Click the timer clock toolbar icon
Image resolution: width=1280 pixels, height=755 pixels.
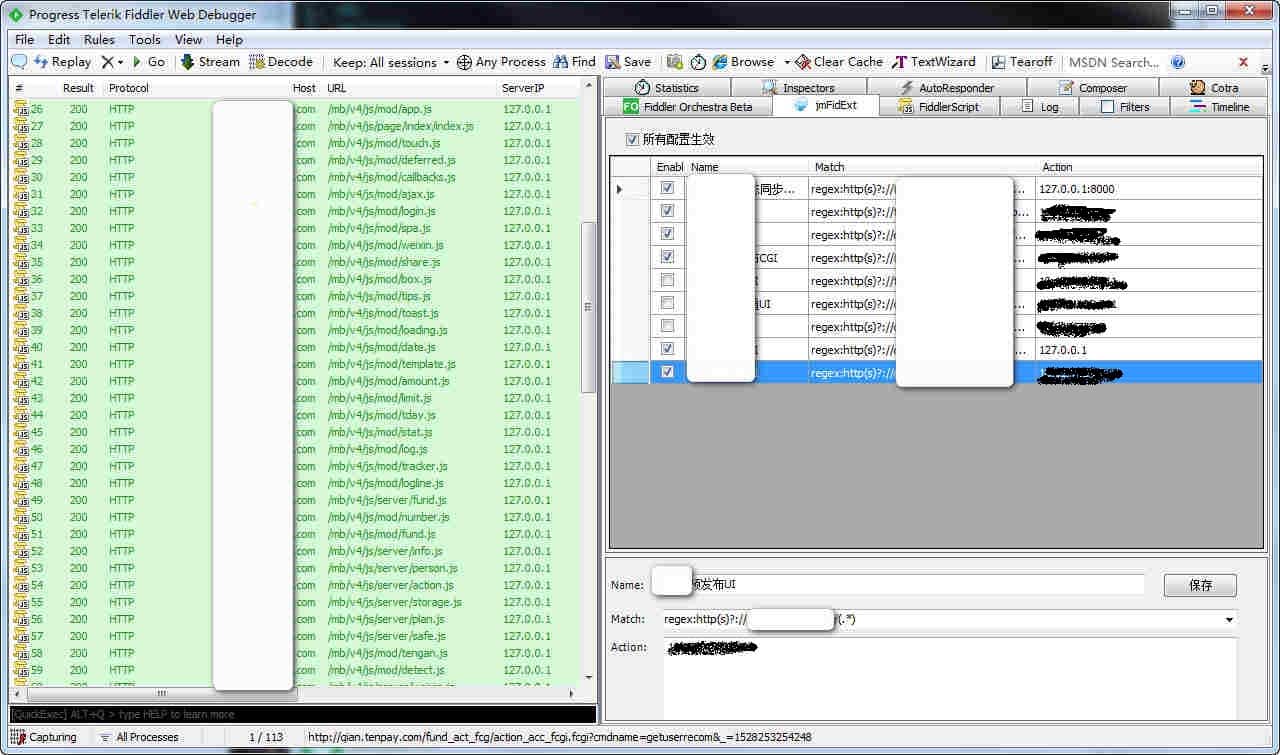tap(698, 62)
